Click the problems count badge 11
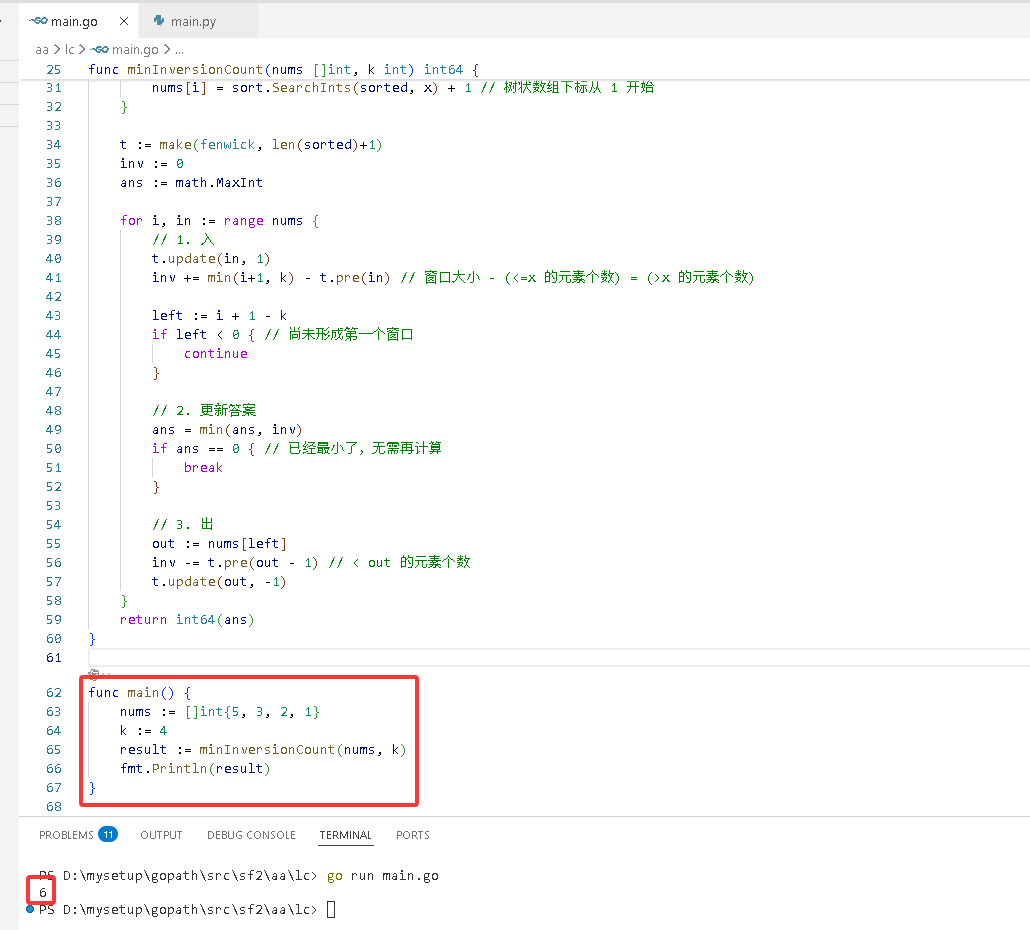Image resolution: width=1030 pixels, height=930 pixels. click(x=108, y=834)
